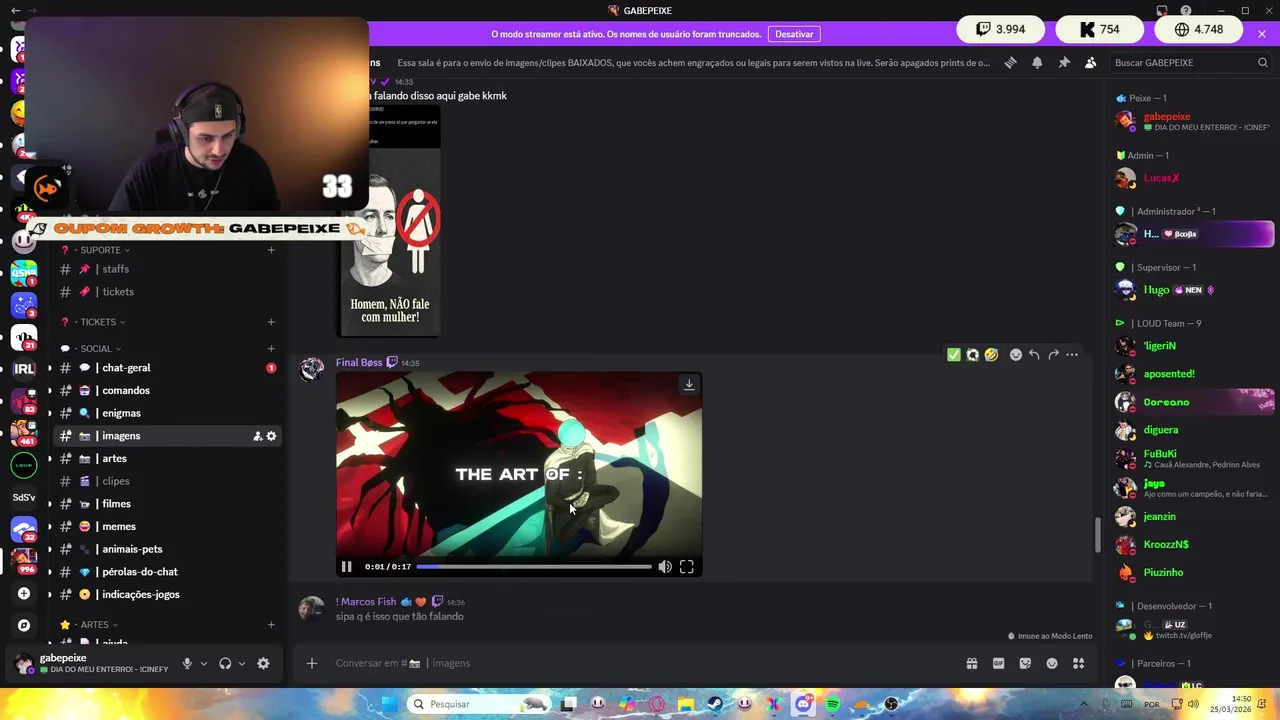Collapse the TICKETS category
This screenshot has height=720, width=1280.
98,322
